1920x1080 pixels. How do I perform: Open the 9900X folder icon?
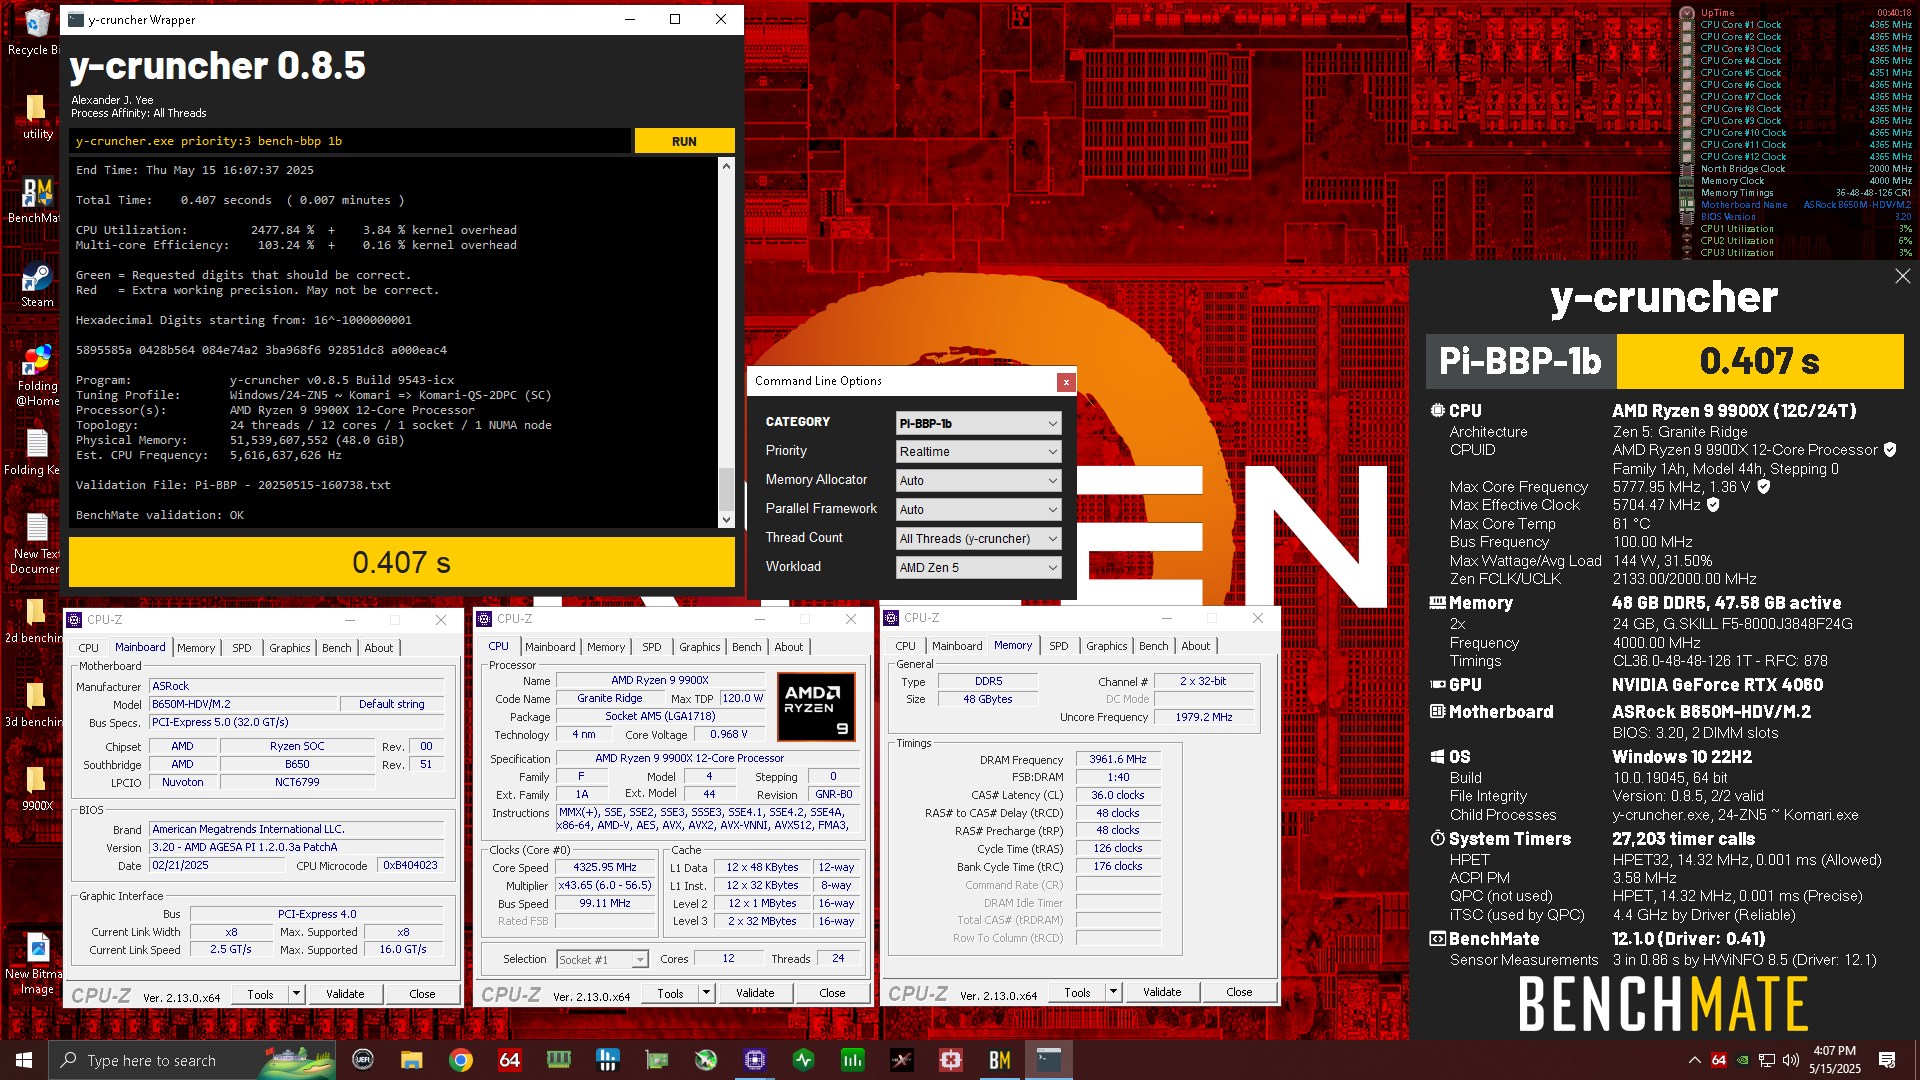[37, 788]
